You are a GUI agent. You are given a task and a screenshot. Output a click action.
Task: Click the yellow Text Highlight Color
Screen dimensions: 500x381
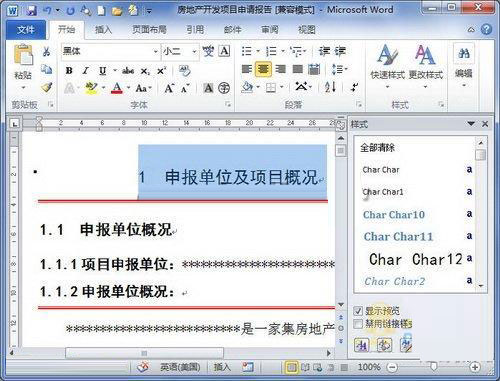[91, 88]
